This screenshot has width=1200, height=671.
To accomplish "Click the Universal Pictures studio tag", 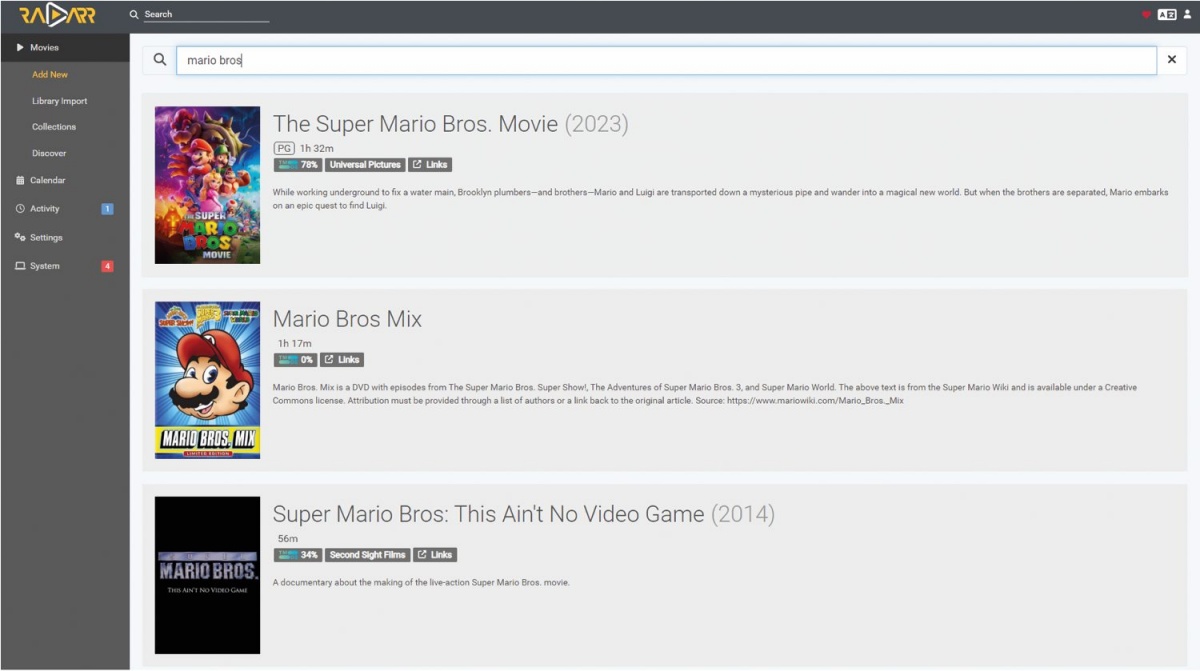I will point(365,165).
